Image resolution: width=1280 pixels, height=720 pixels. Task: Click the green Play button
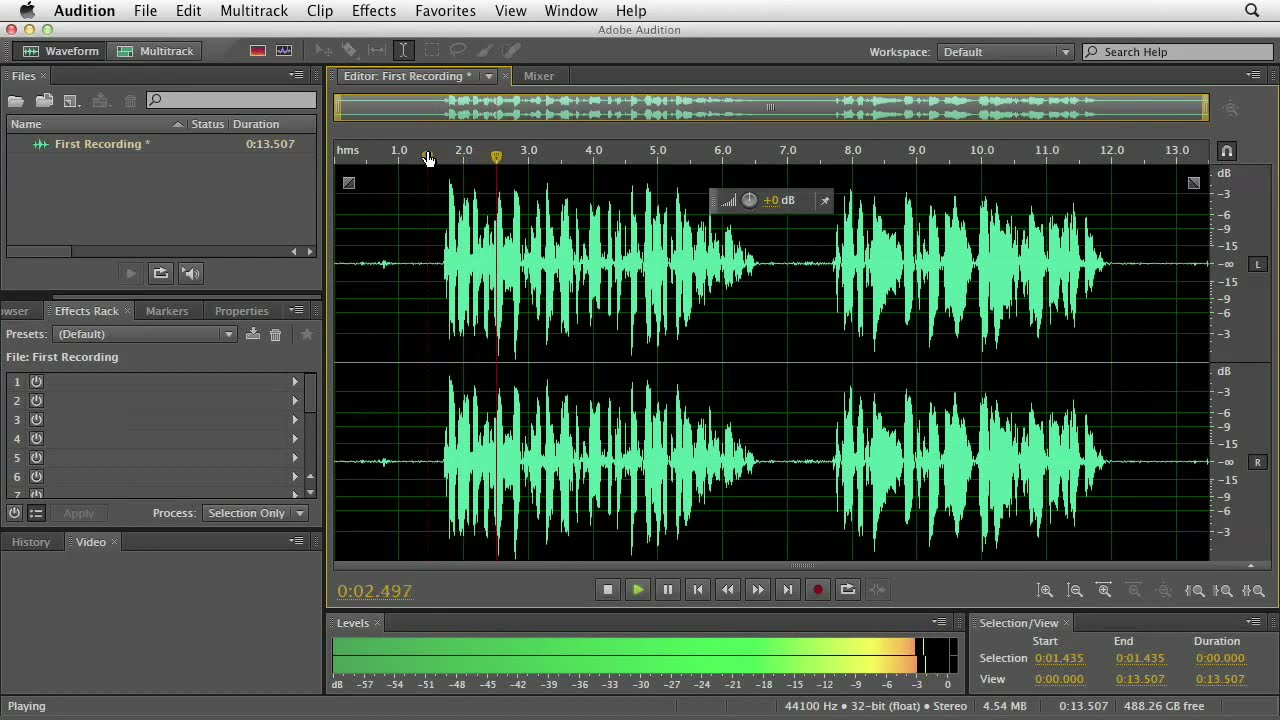[x=637, y=590]
